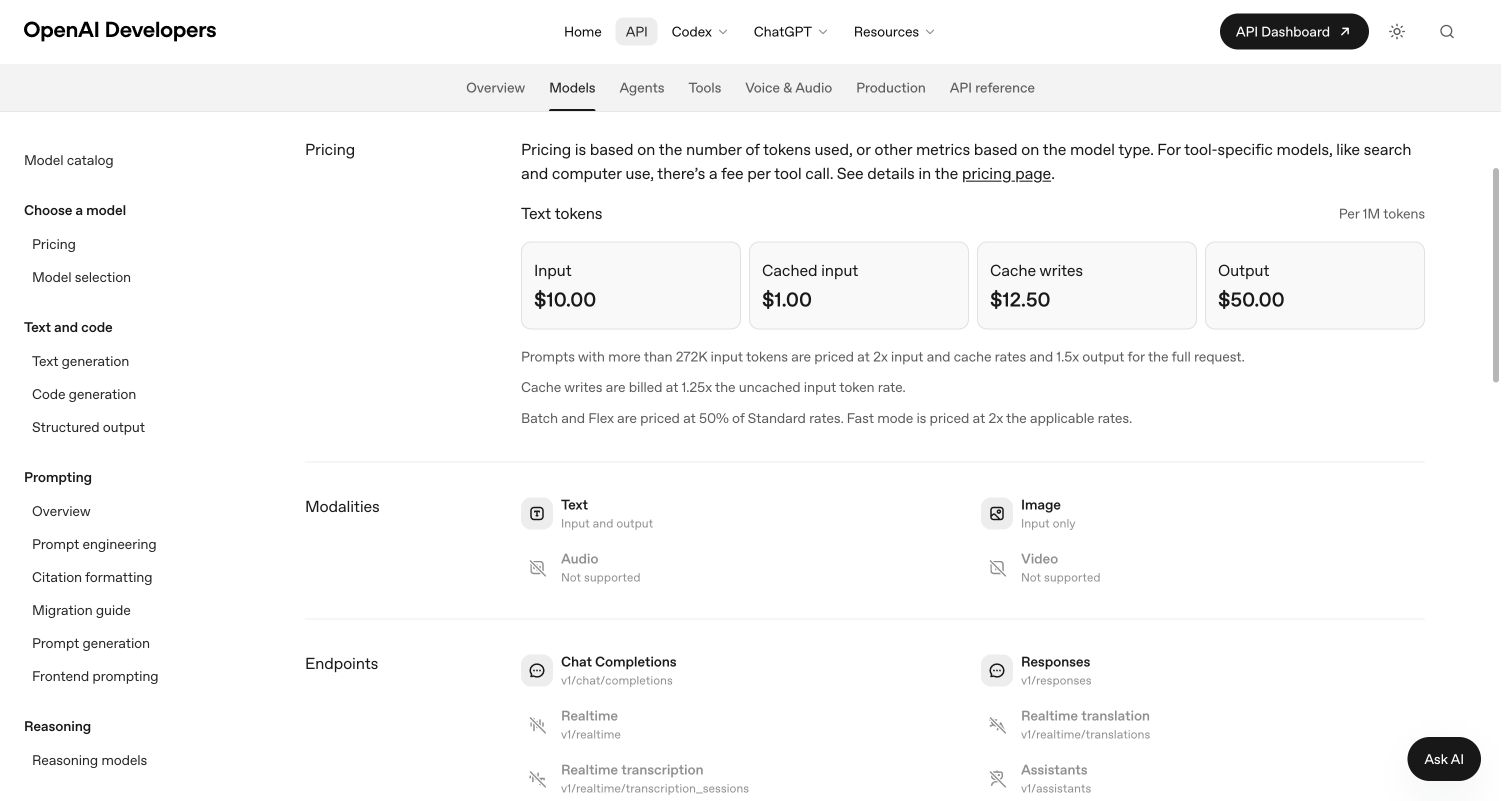Expand the Codex dropdown menu
This screenshot has height=801, width=1512.
[x=700, y=32]
